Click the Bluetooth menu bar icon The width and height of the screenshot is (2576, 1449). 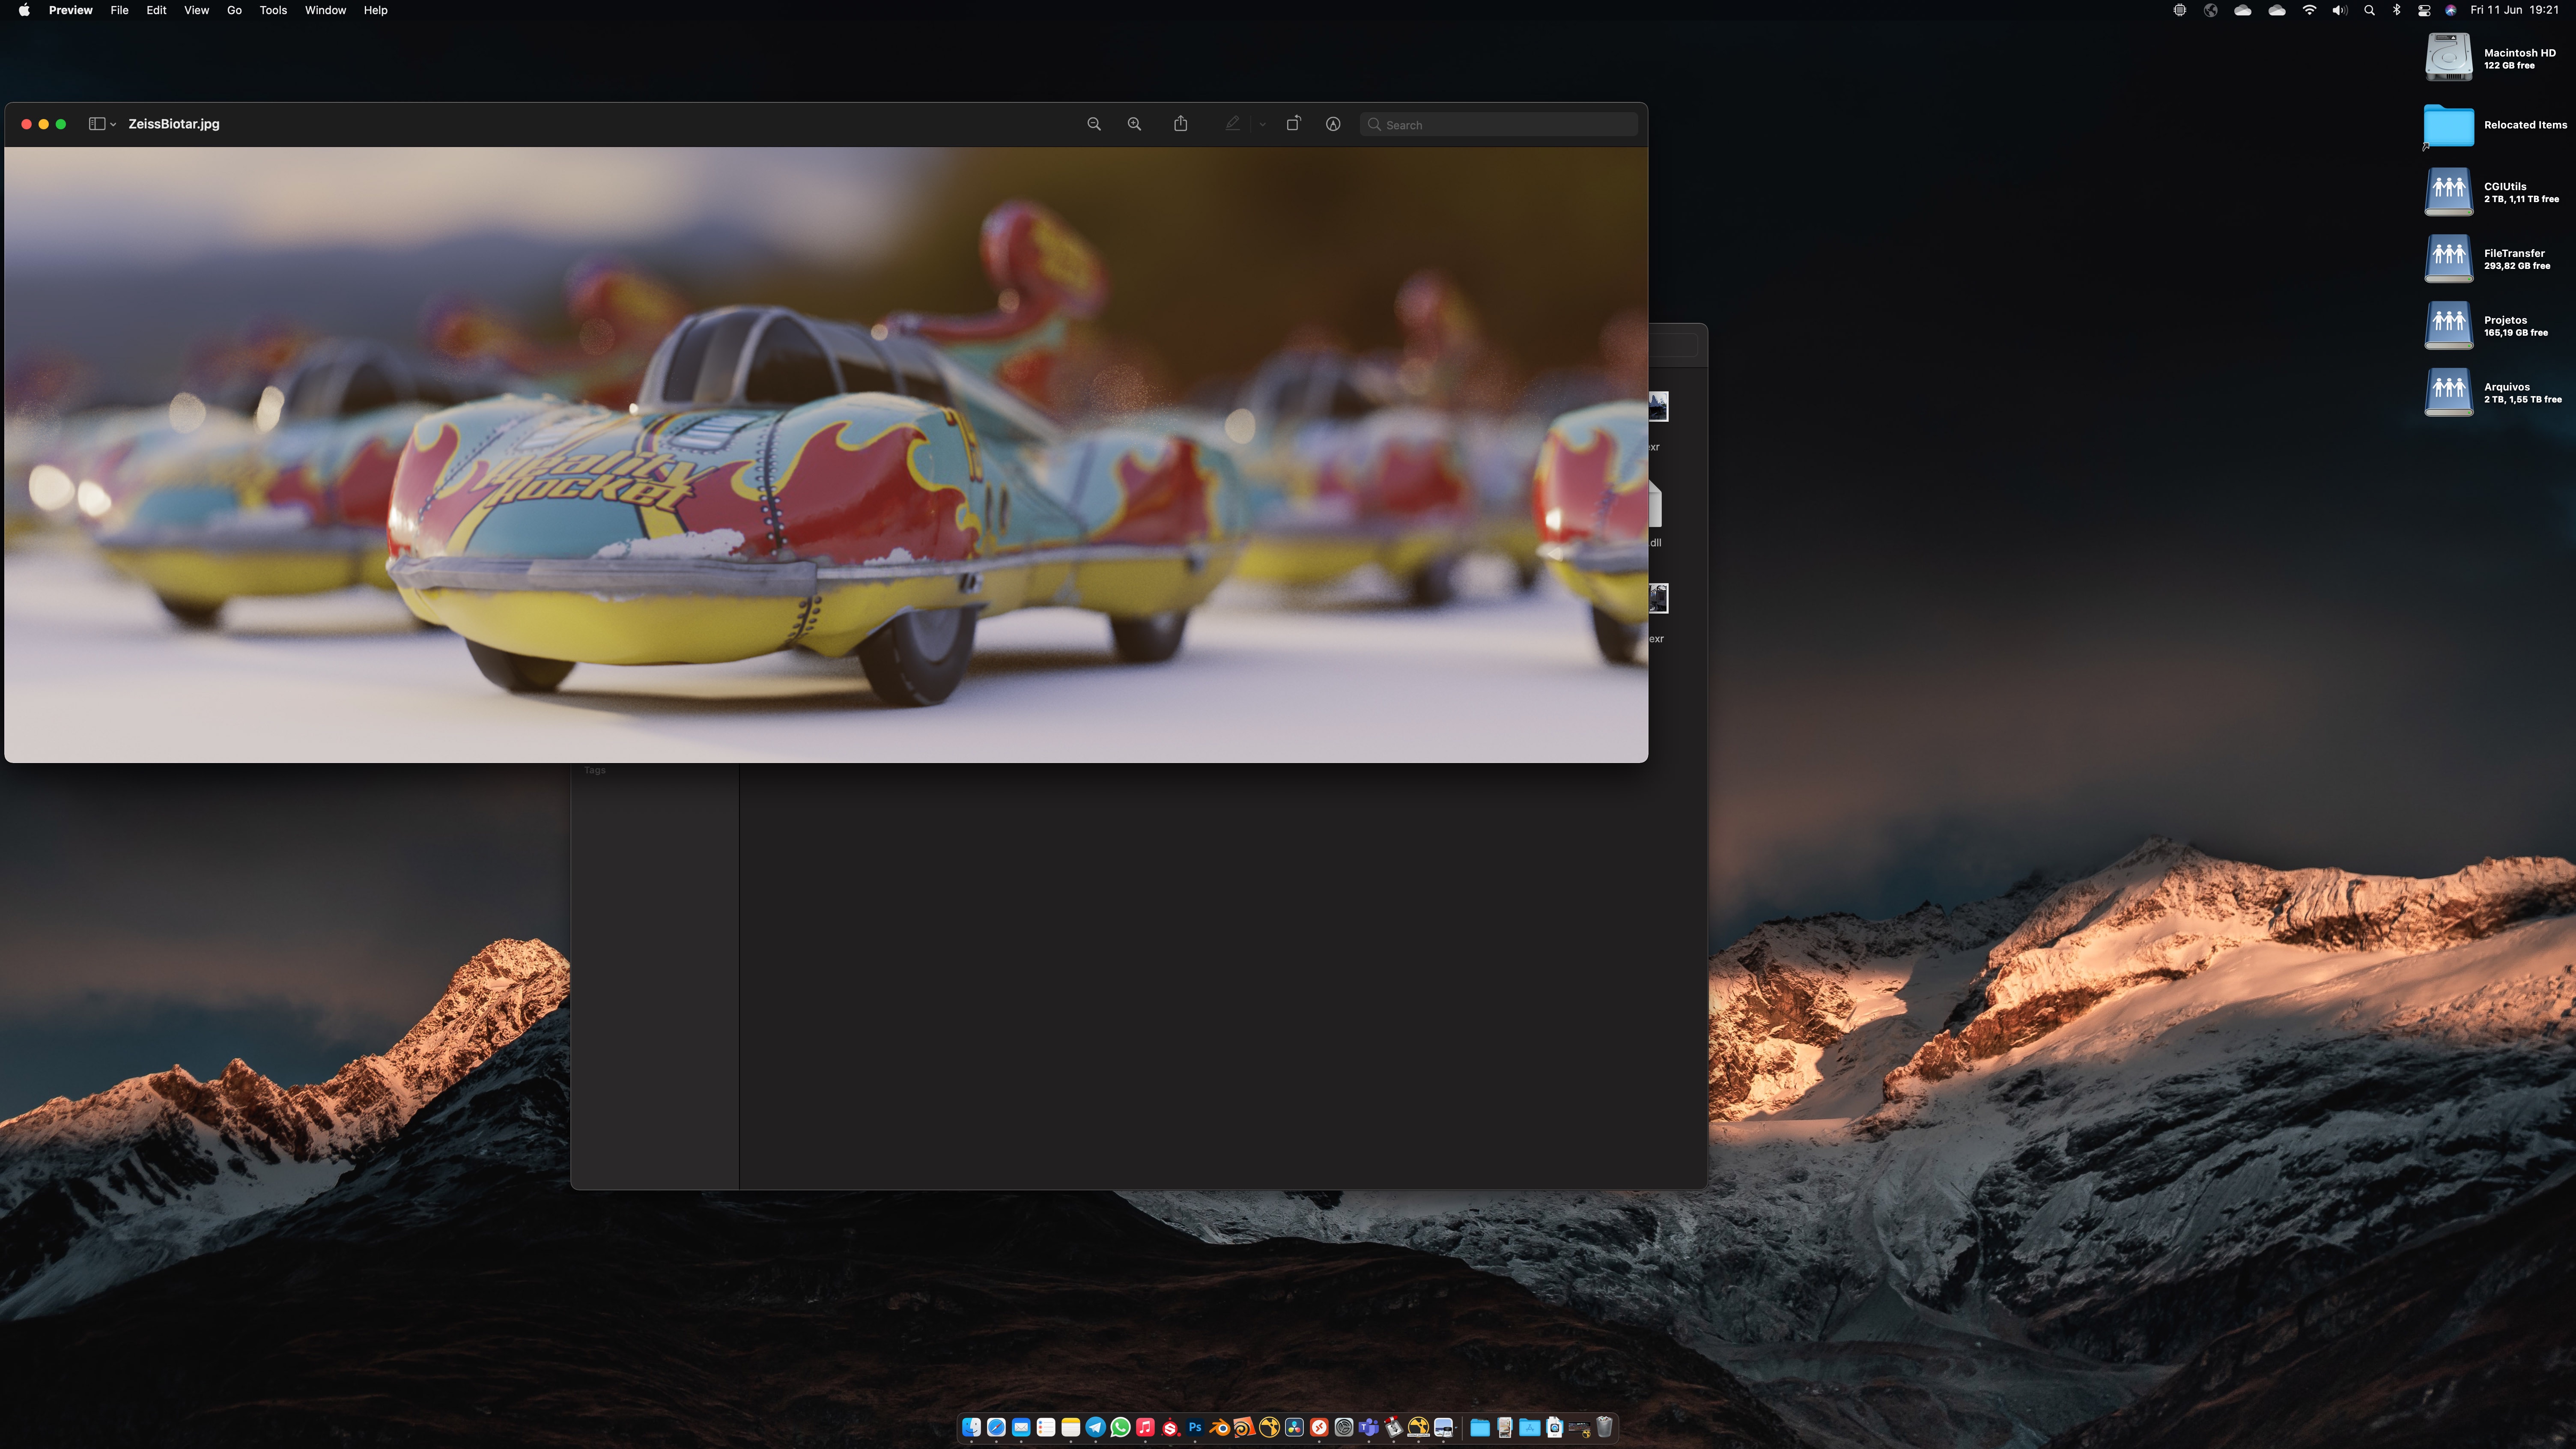coord(2396,10)
